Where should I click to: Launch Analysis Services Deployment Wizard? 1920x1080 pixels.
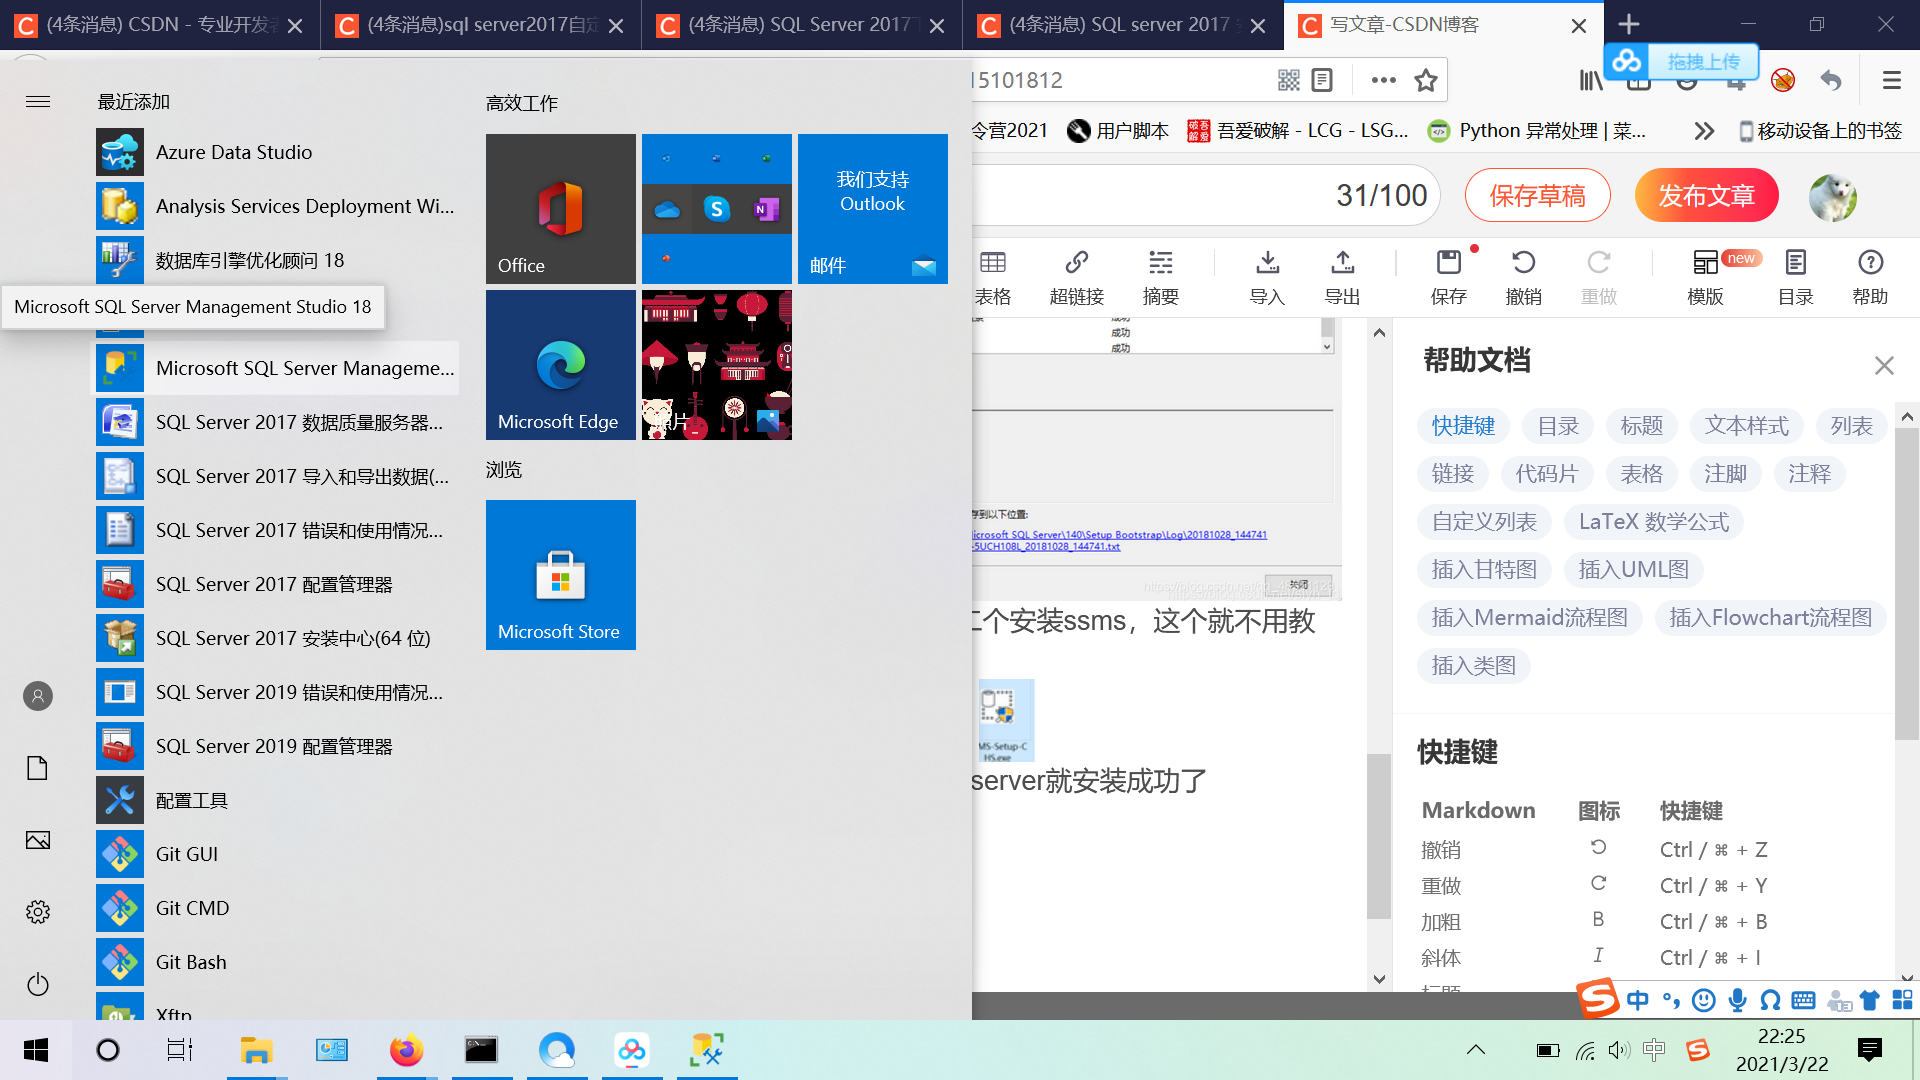coord(277,206)
